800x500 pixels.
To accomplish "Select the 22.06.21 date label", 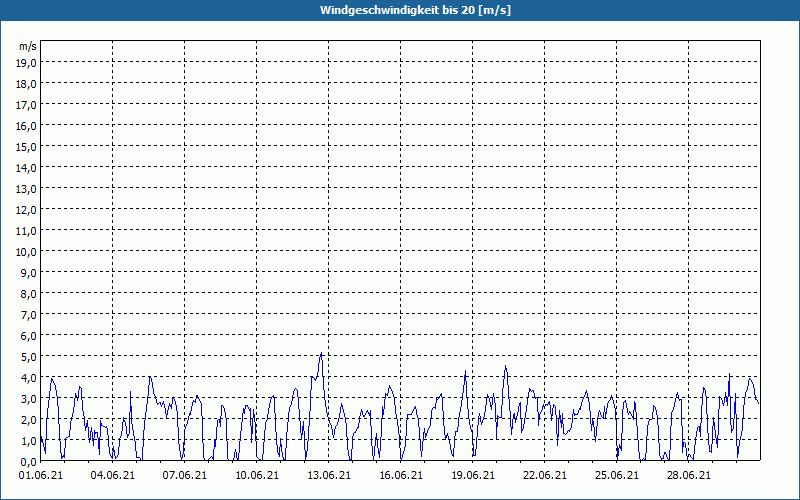I will click(545, 476).
